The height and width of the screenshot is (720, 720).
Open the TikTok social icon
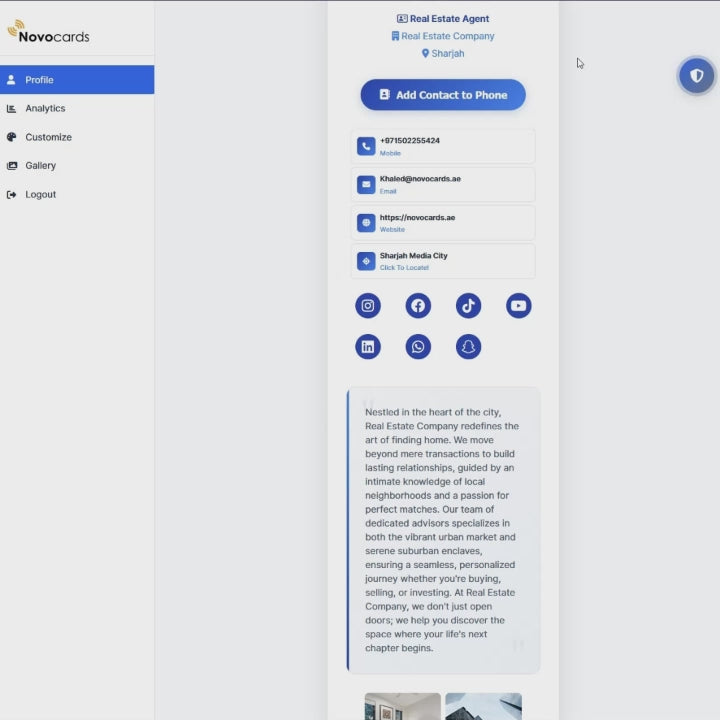468,306
